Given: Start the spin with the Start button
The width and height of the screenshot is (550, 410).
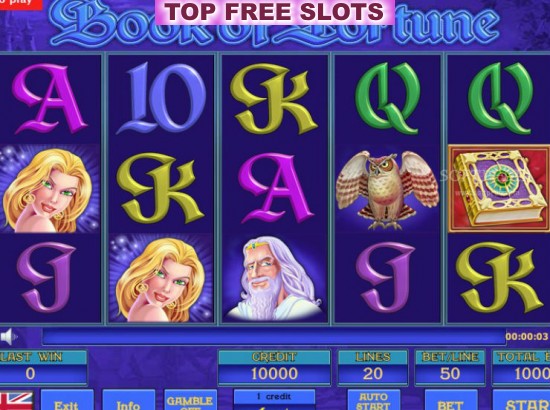Looking at the screenshot, I should coord(521,400).
